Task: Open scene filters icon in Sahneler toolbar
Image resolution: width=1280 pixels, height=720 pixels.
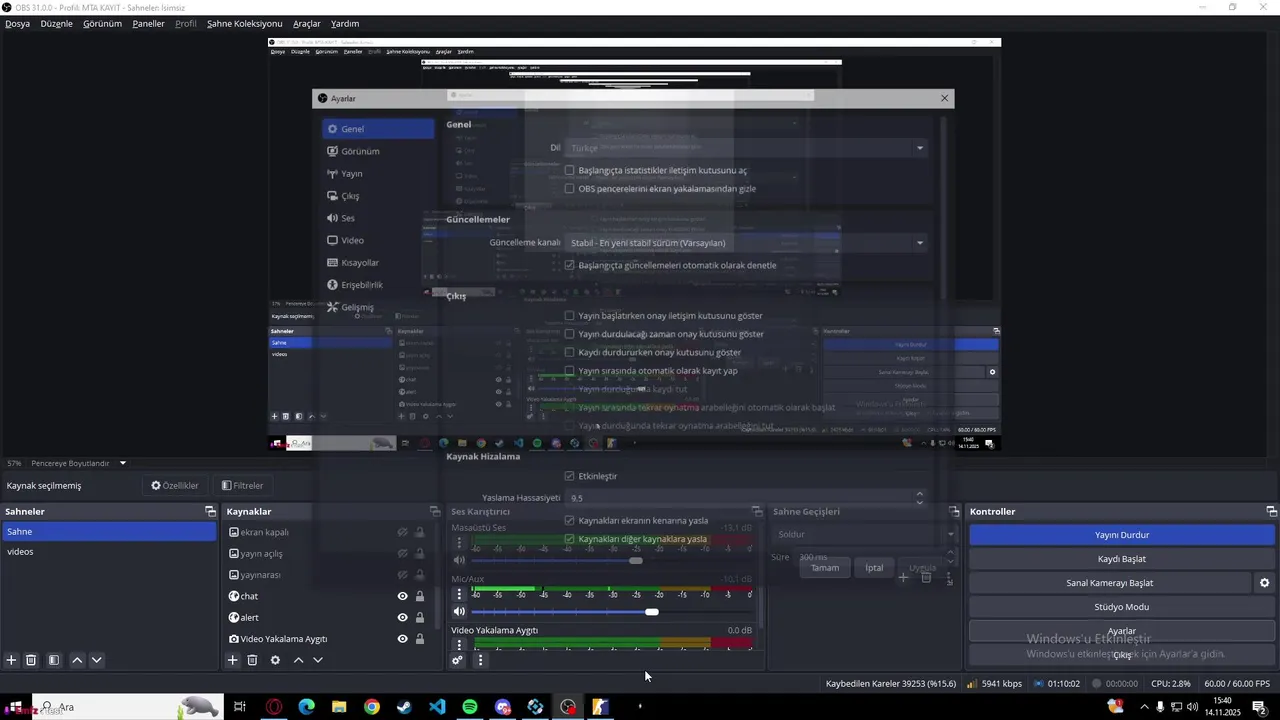Action: coord(54,660)
